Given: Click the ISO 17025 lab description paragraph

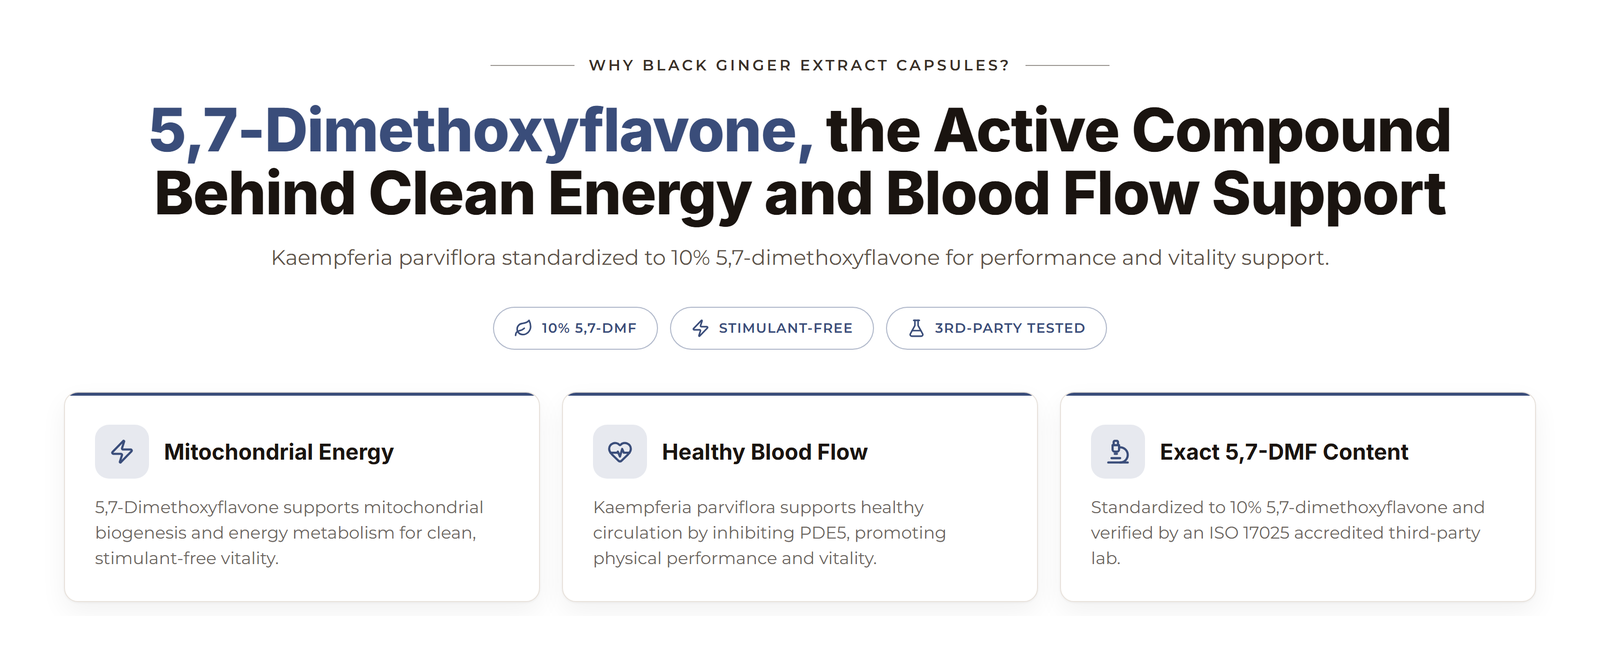Looking at the screenshot, I should pos(1288,533).
